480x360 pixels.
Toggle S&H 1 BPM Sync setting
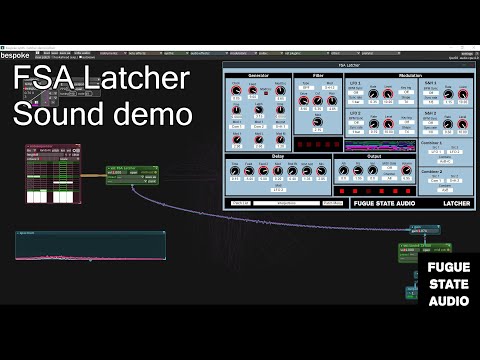point(431,93)
